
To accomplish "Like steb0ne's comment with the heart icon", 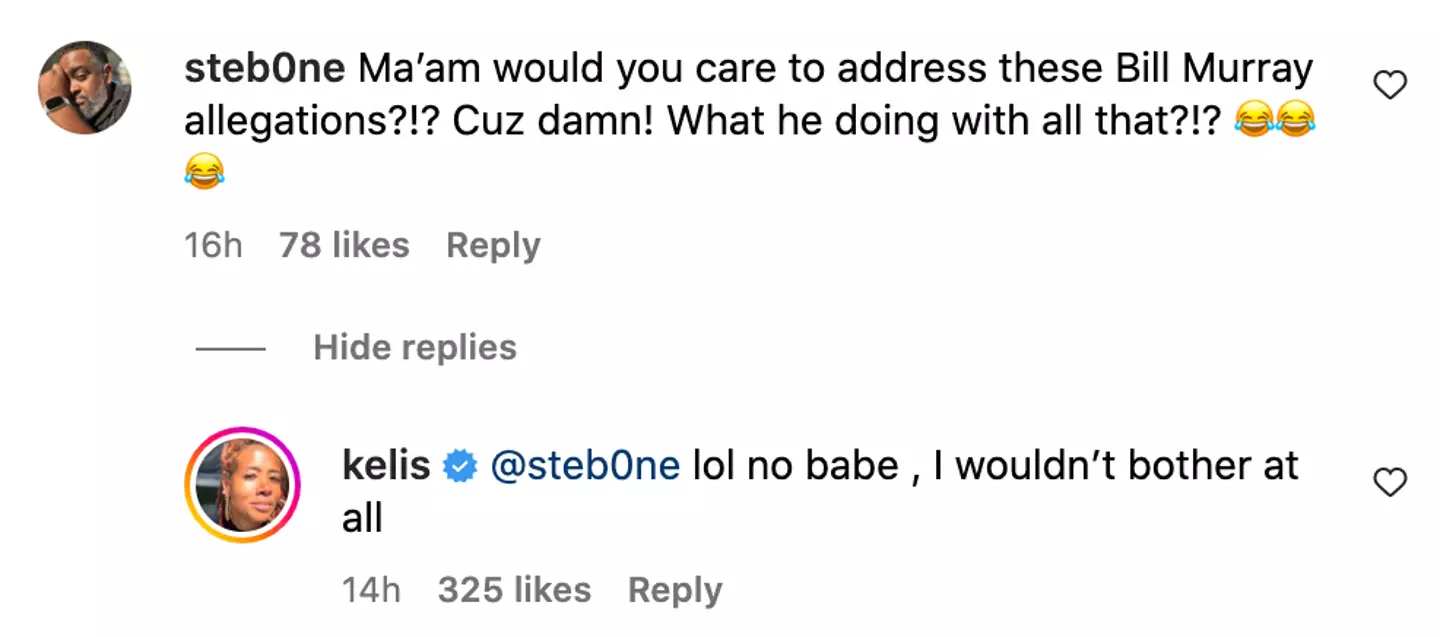I will coord(1390,87).
